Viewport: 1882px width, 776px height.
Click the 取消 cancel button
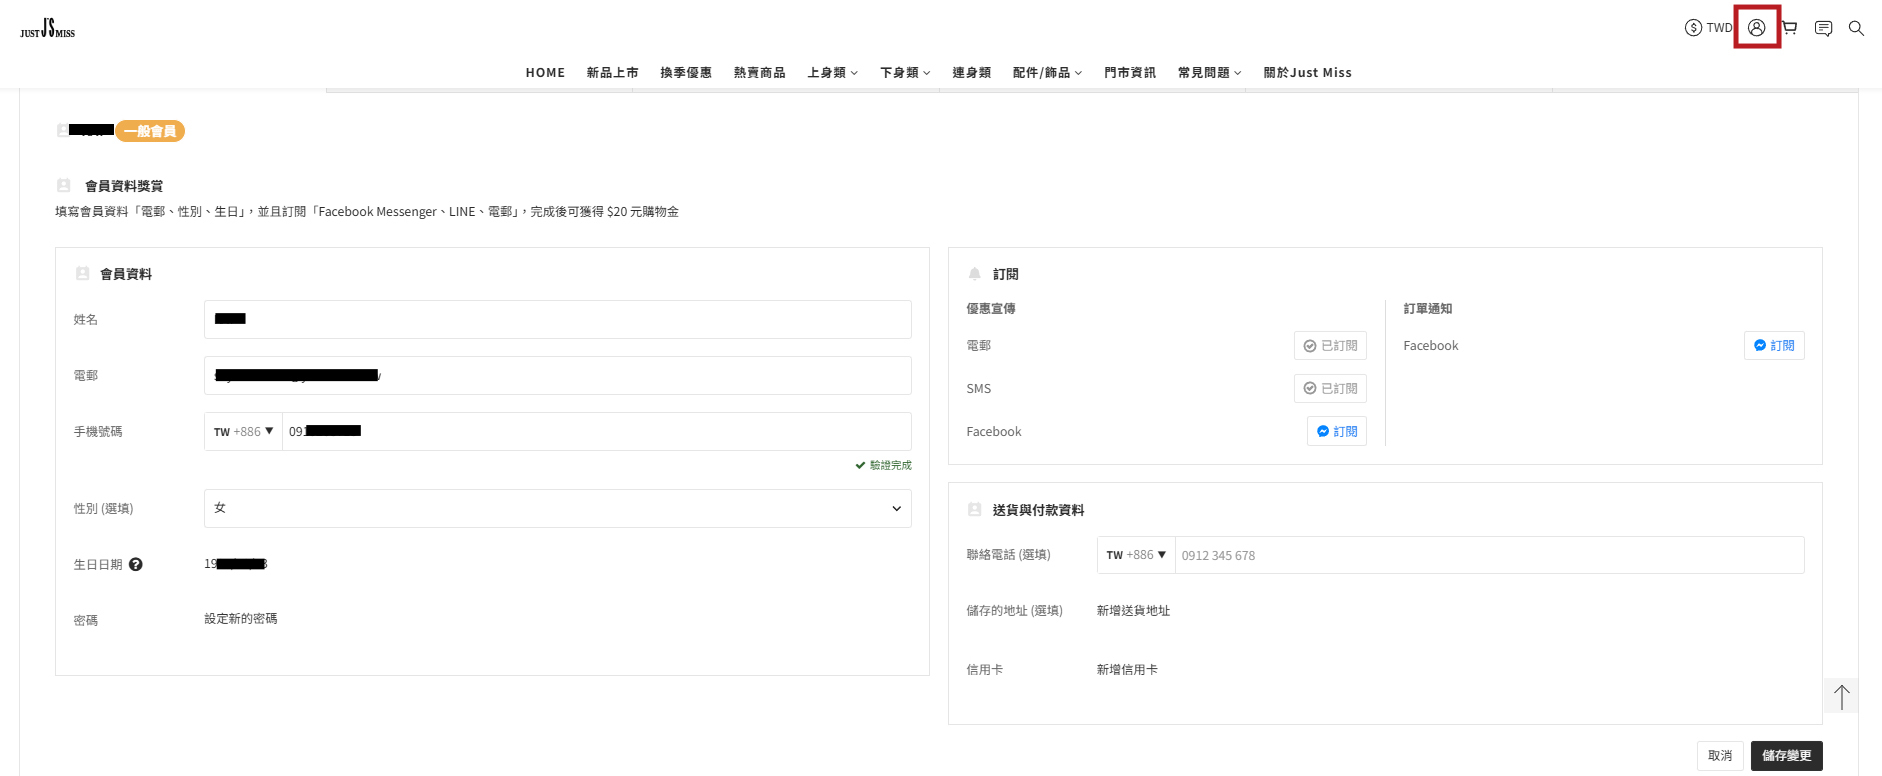1720,756
